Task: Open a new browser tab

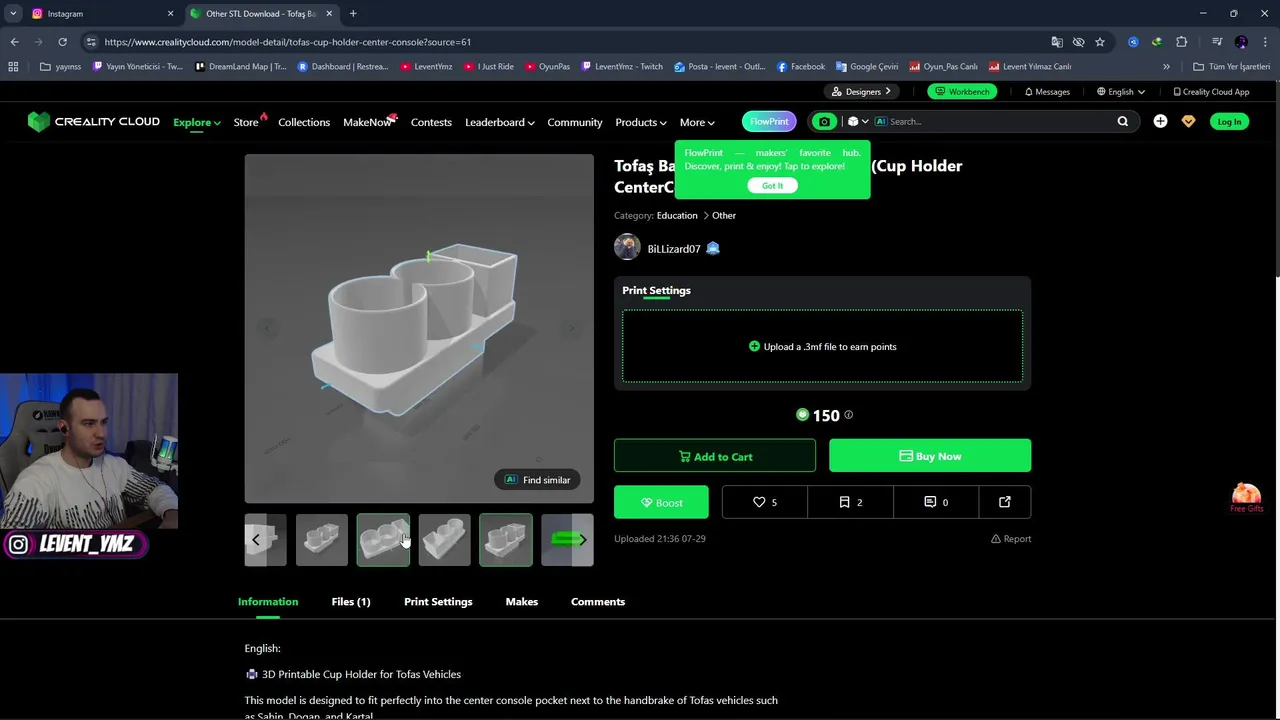Action: pos(353,14)
